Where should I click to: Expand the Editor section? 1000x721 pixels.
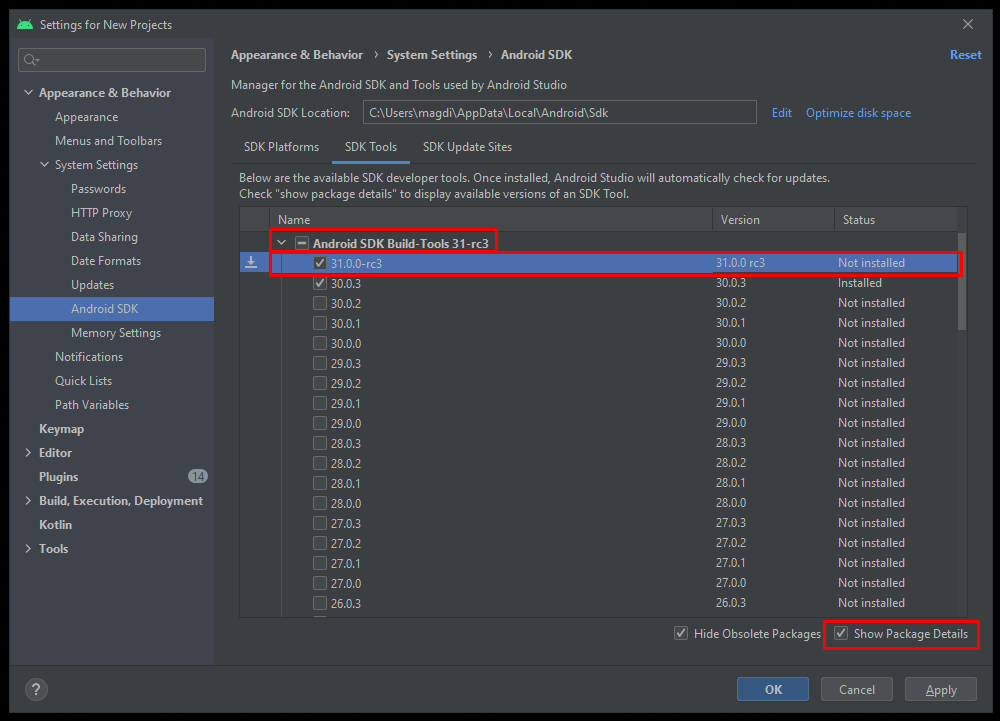coord(28,453)
